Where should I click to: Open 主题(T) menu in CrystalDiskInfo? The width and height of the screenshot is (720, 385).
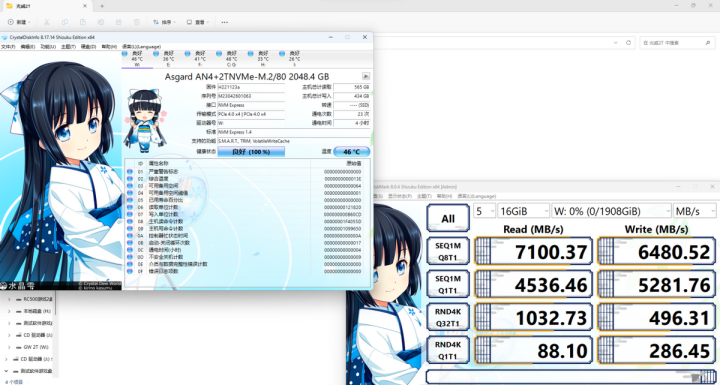(x=68, y=46)
